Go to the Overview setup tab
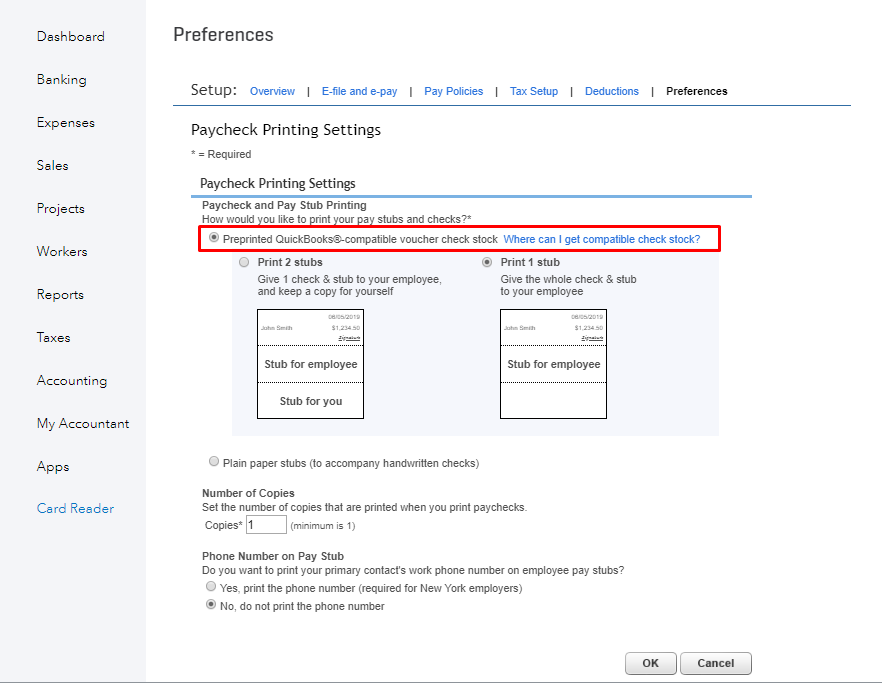Viewport: 882px width, 683px height. (x=272, y=91)
